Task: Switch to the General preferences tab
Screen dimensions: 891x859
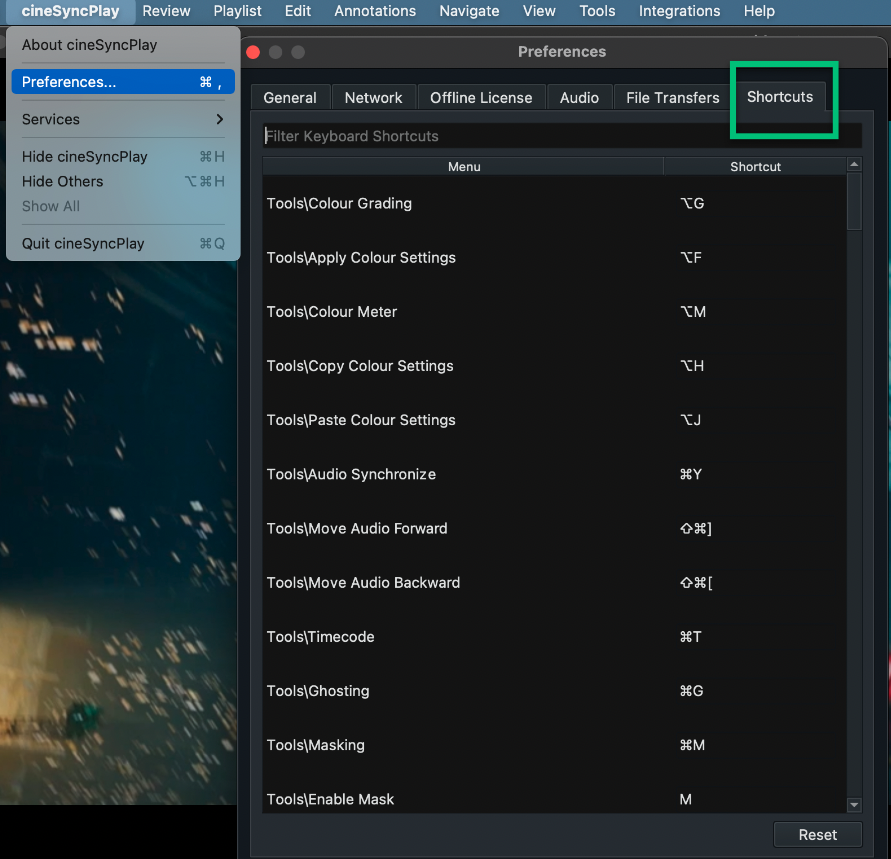Action: coord(290,97)
